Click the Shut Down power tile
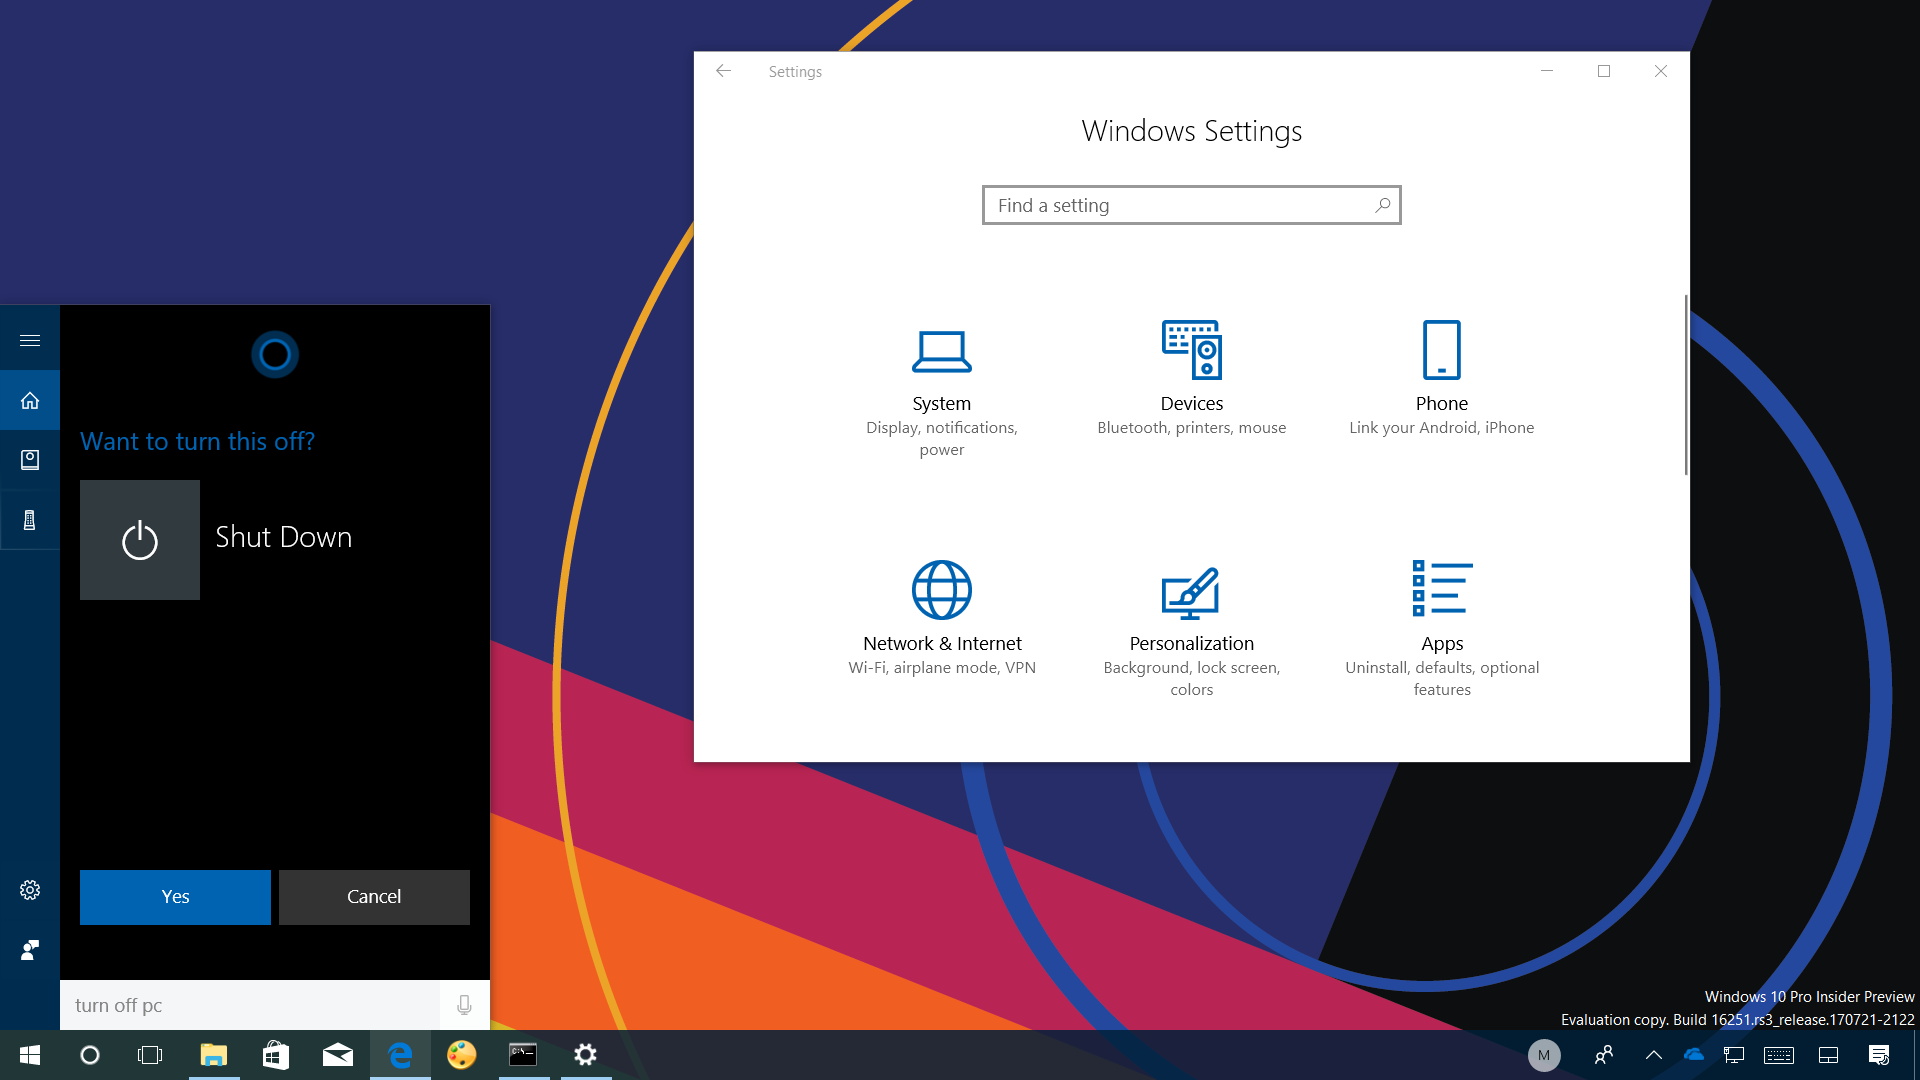Viewport: 1920px width, 1080px height. coord(140,540)
